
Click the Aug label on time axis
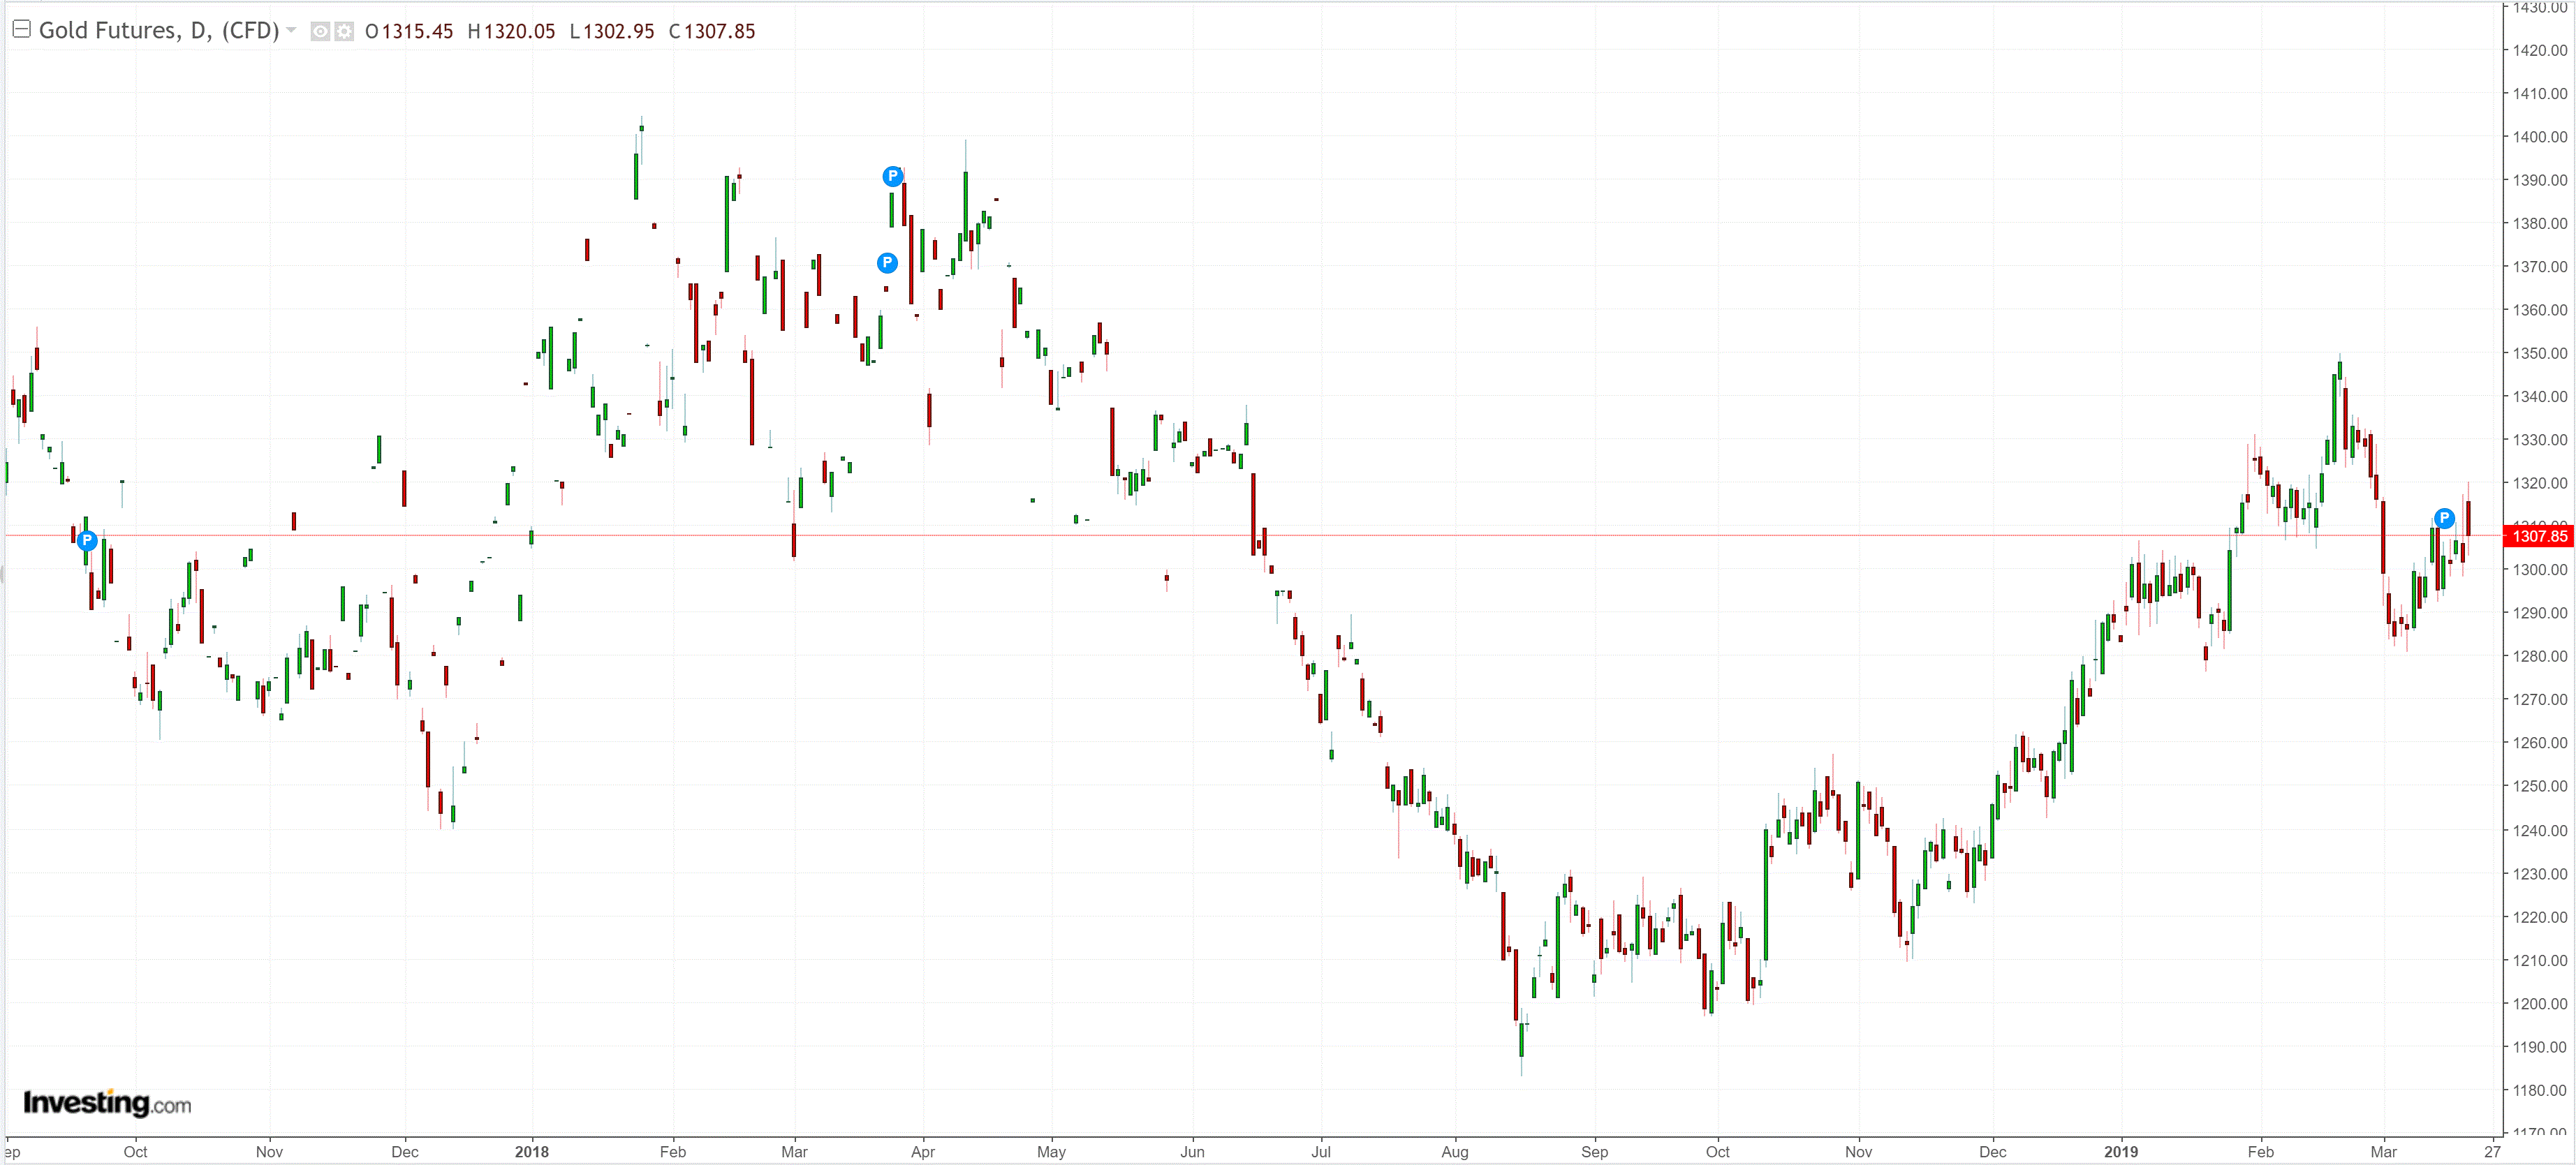click(x=1454, y=1151)
